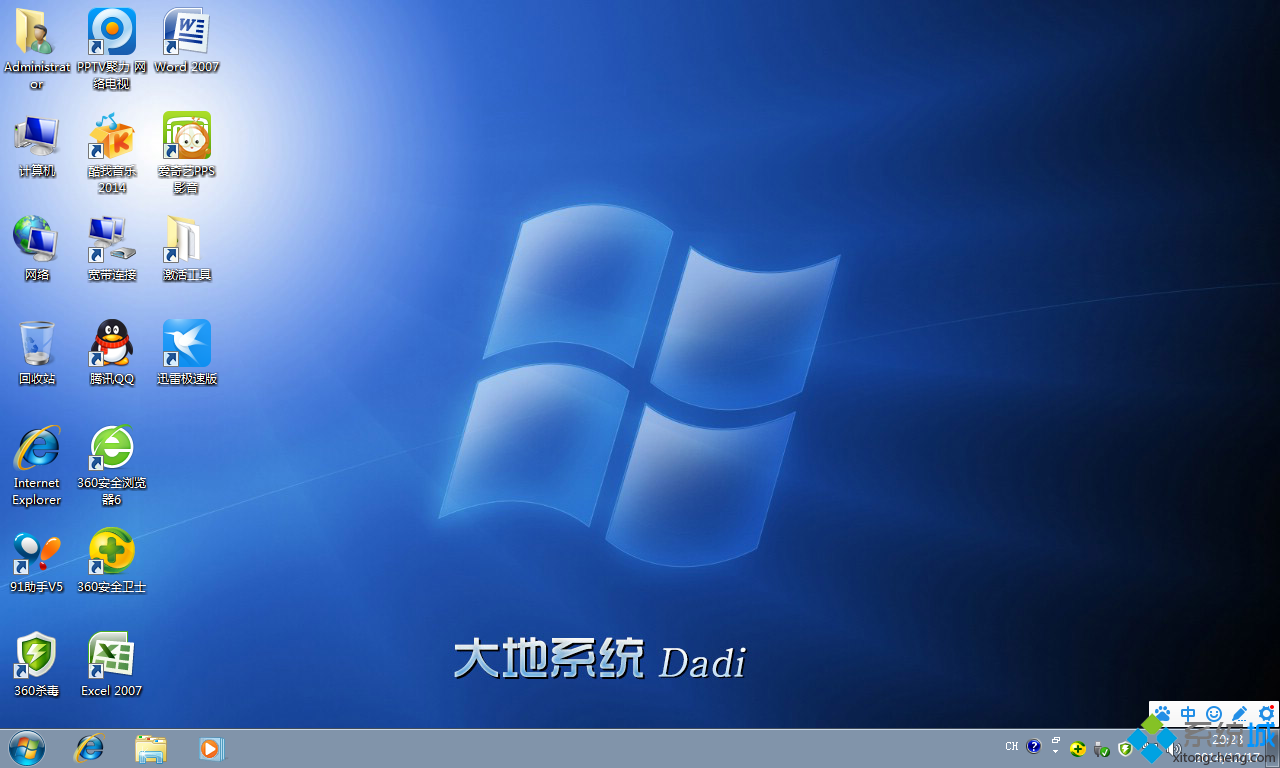Open Word 2007 from the desktop
This screenshot has width=1280, height=768.
click(x=186, y=35)
